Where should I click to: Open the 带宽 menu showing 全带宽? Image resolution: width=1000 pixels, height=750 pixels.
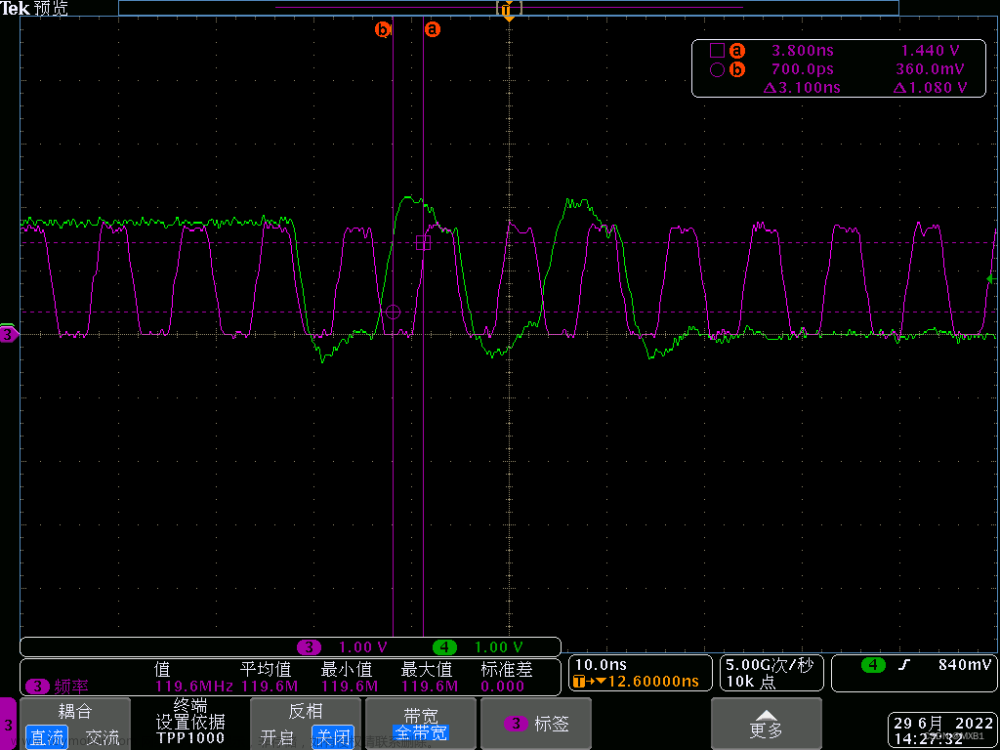pos(420,723)
